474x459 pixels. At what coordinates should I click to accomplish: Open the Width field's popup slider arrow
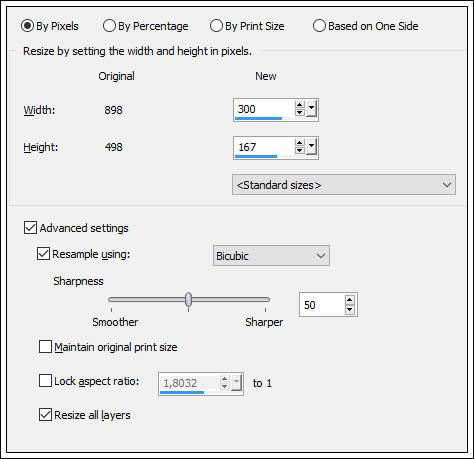pyautogui.click(x=311, y=109)
